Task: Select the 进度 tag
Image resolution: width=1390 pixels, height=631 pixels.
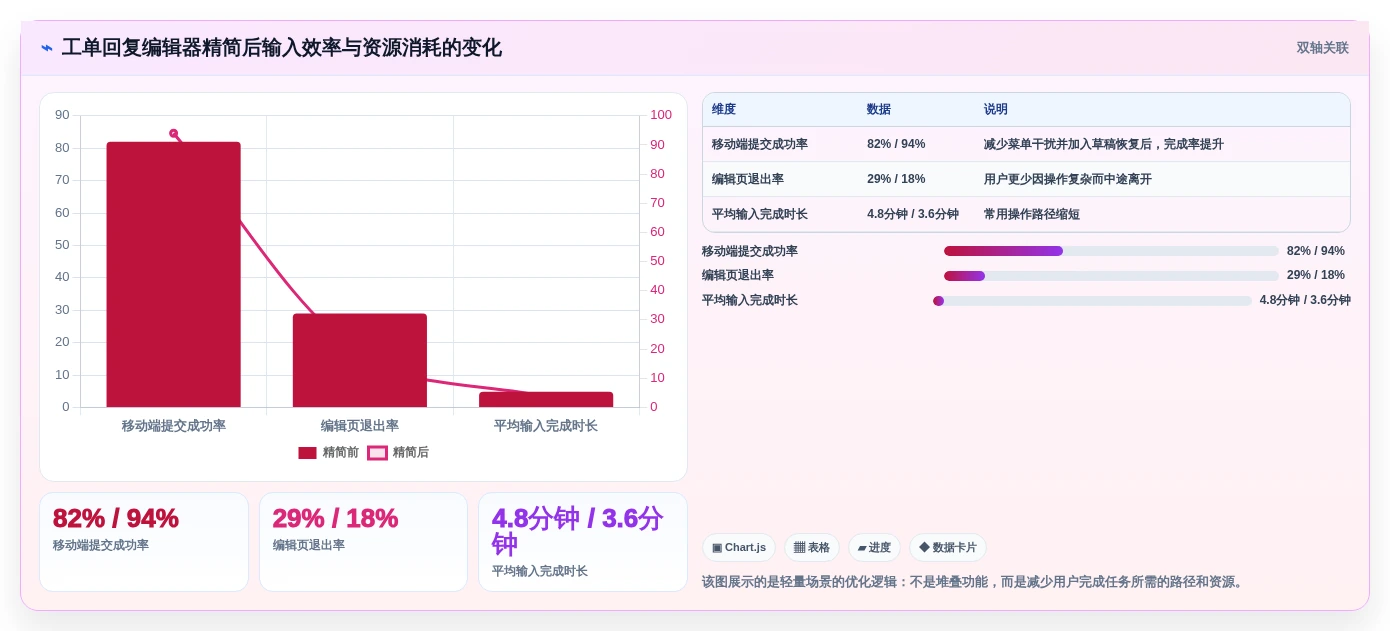Action: (x=874, y=548)
